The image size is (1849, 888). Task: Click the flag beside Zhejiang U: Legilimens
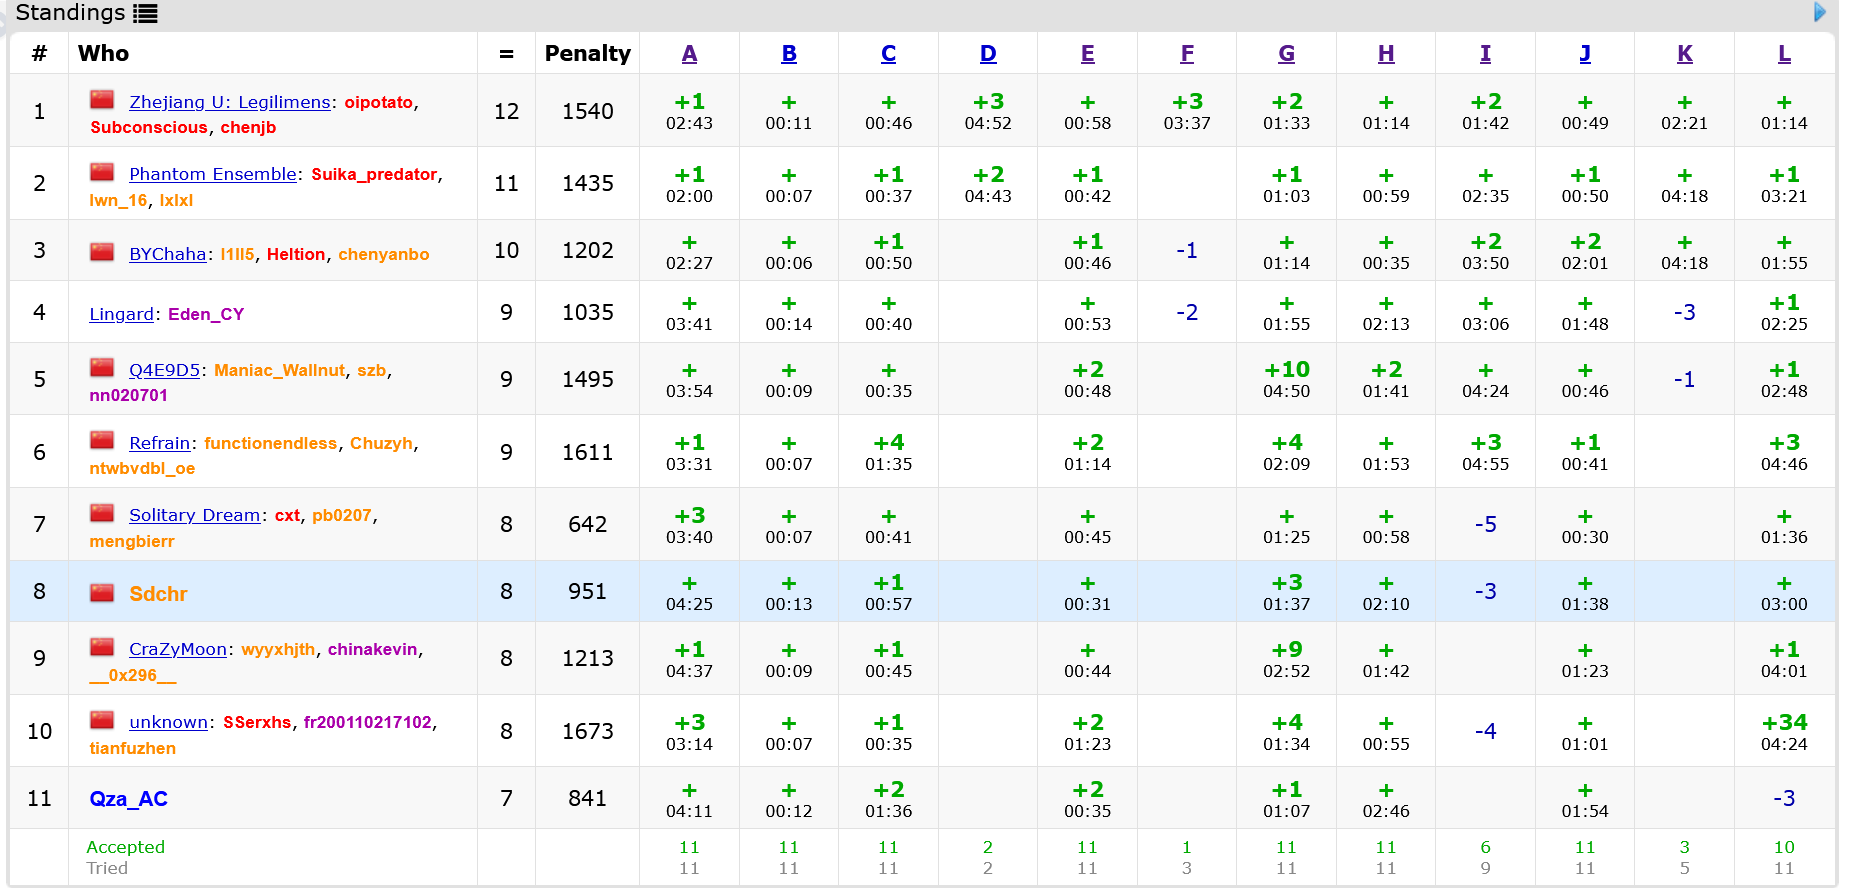102,100
